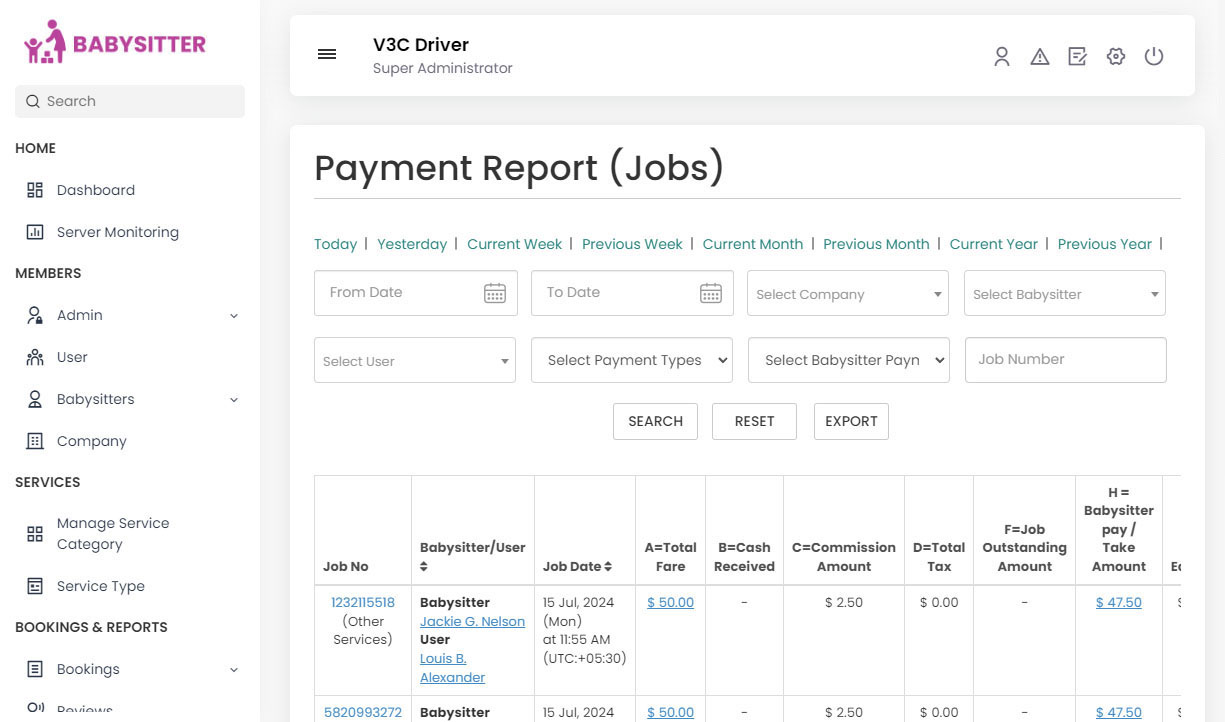Screen dimensions: 1225x722
Task: Open the From Date calendar picker
Action: [495, 293]
